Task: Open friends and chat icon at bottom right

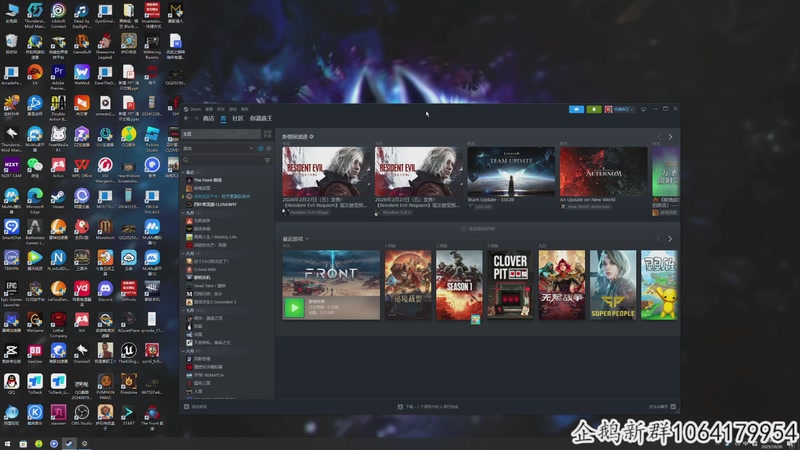Action: [673, 407]
